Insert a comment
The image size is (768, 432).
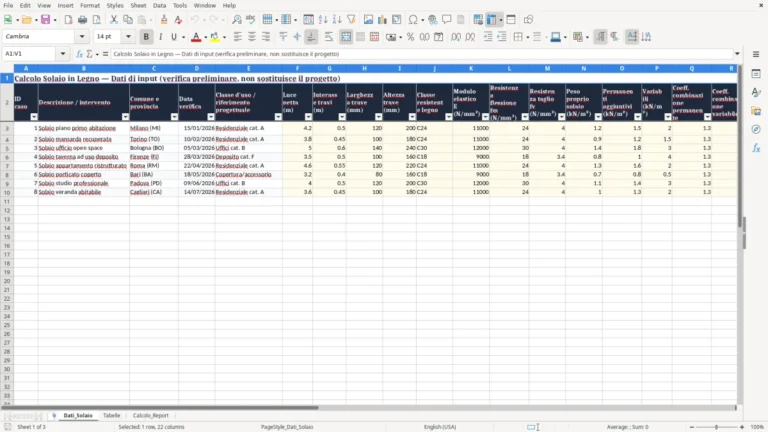click(x=447, y=20)
